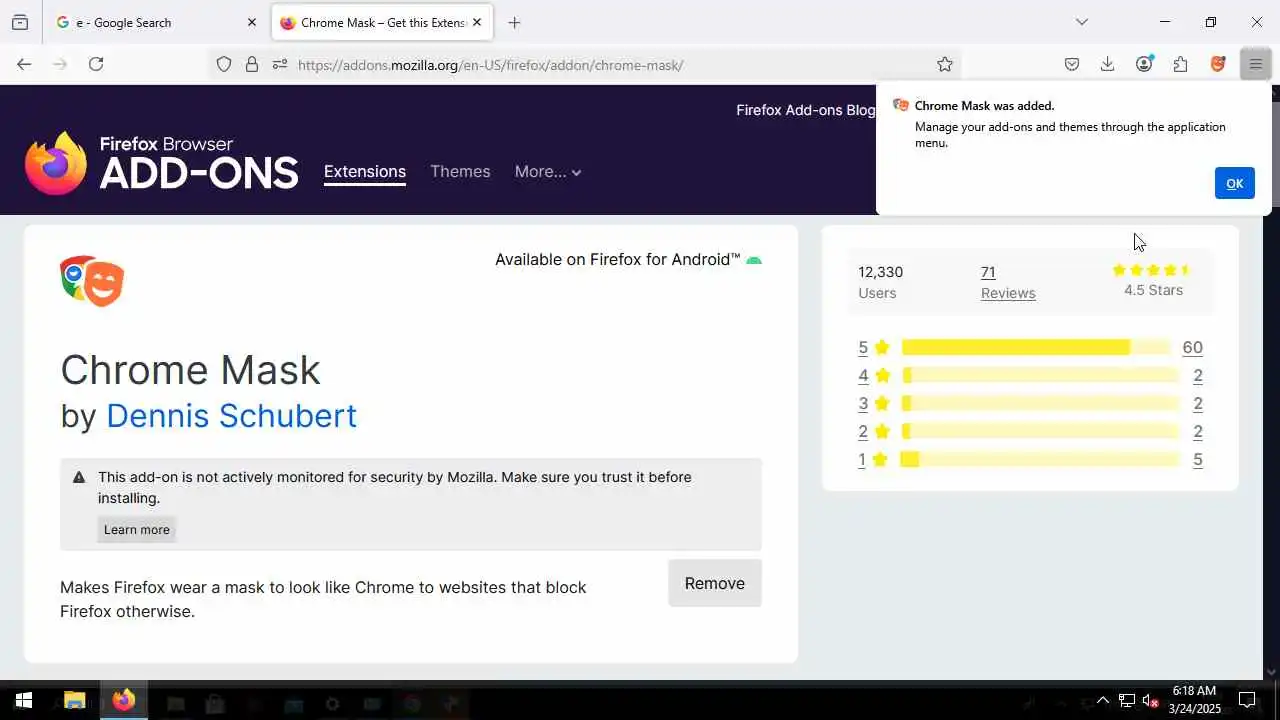Open the Save to Pocket icon
Screen dimensions: 1280x720
1072,64
